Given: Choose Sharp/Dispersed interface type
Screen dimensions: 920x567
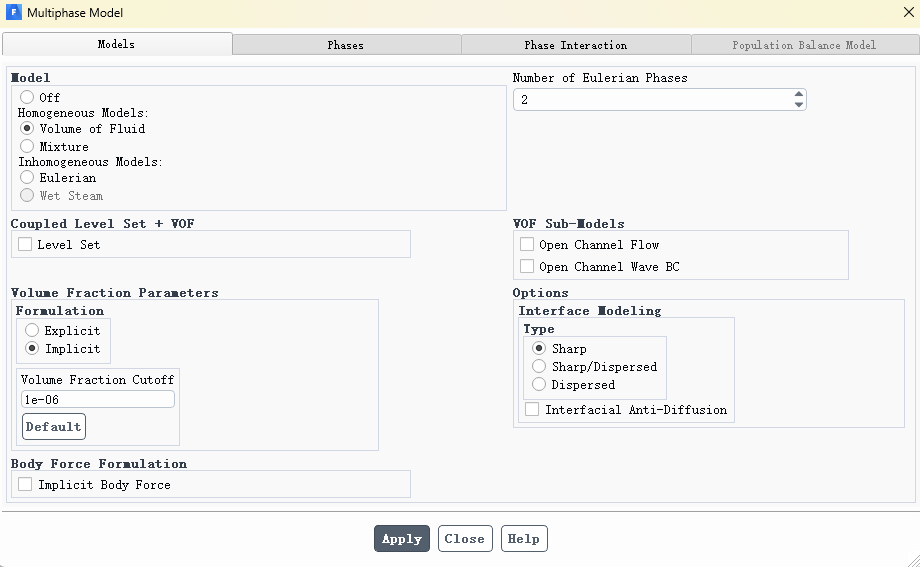Looking at the screenshot, I should tap(539, 366).
